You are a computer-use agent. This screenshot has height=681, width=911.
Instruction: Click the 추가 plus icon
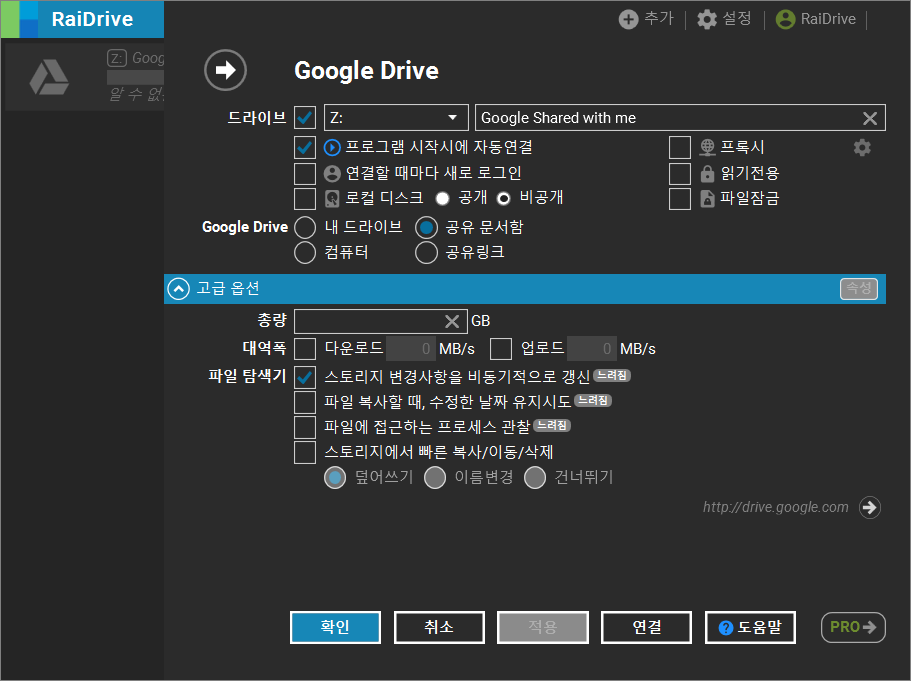(x=628, y=19)
